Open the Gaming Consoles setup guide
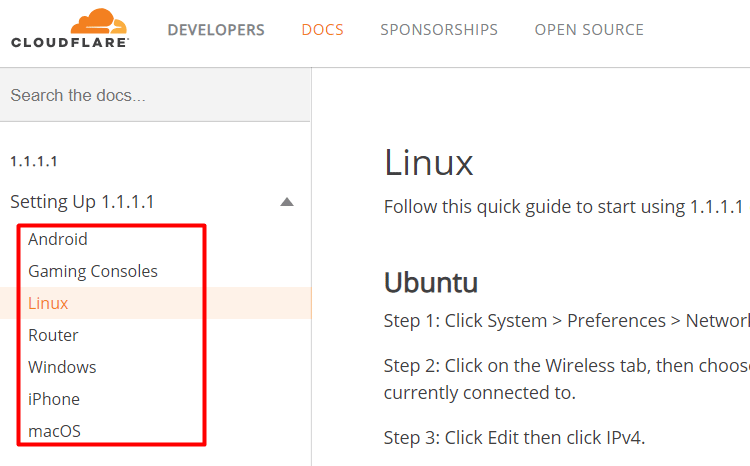This screenshot has height=466, width=750. tap(93, 271)
